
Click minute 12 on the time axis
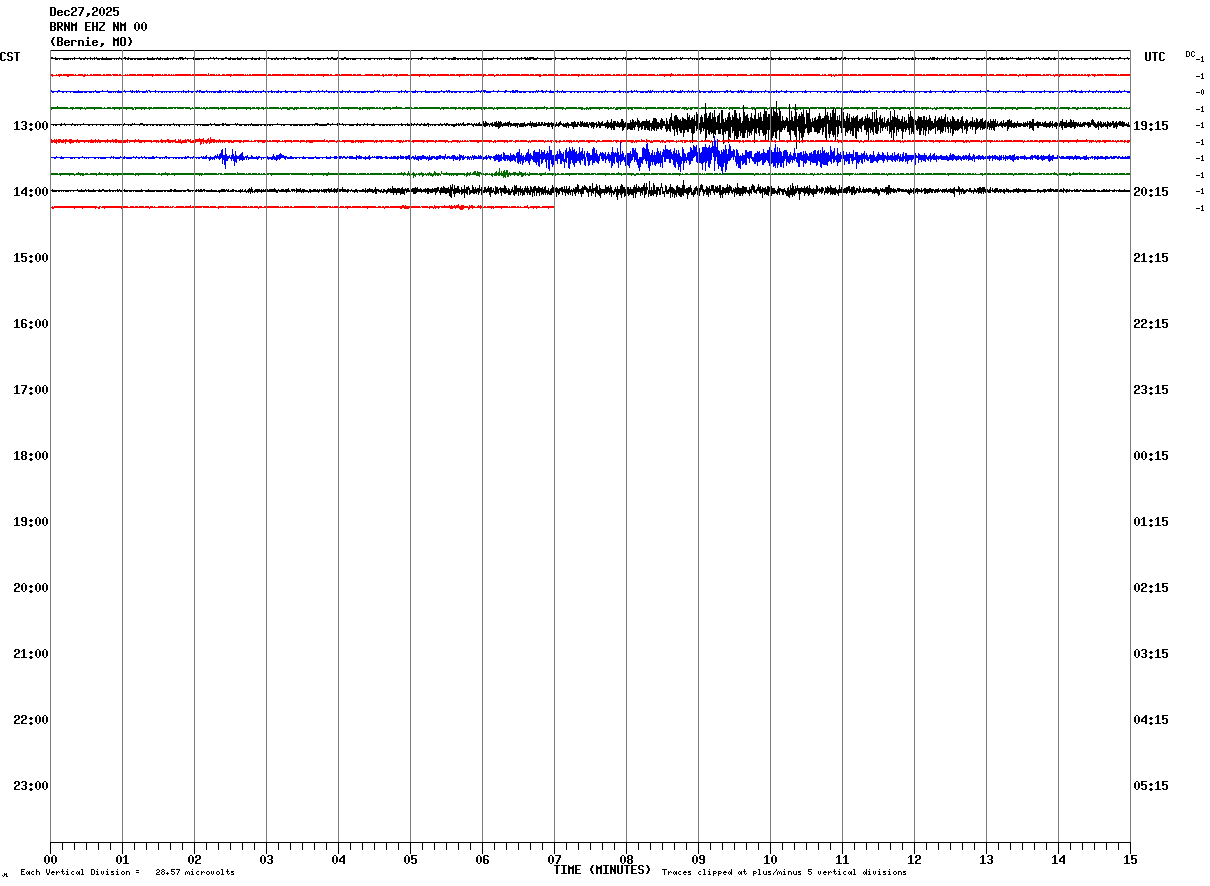(914, 859)
